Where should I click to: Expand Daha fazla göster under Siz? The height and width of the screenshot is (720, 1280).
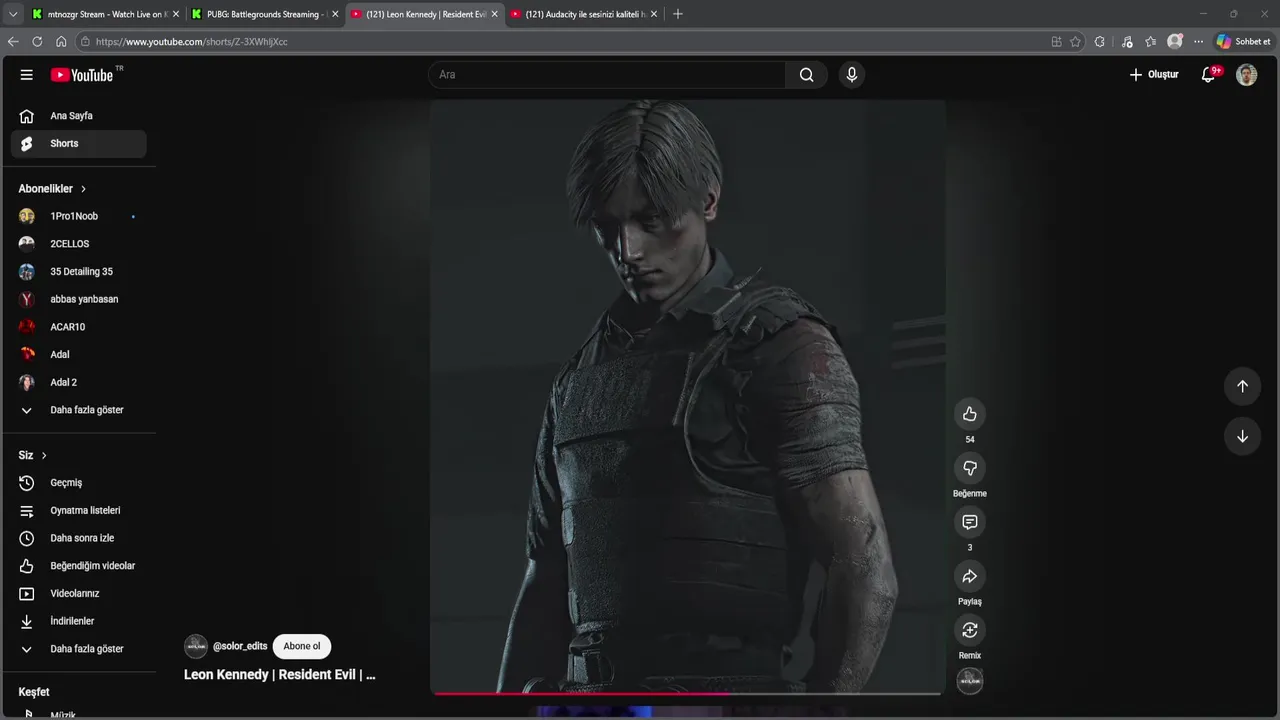[x=78, y=649]
